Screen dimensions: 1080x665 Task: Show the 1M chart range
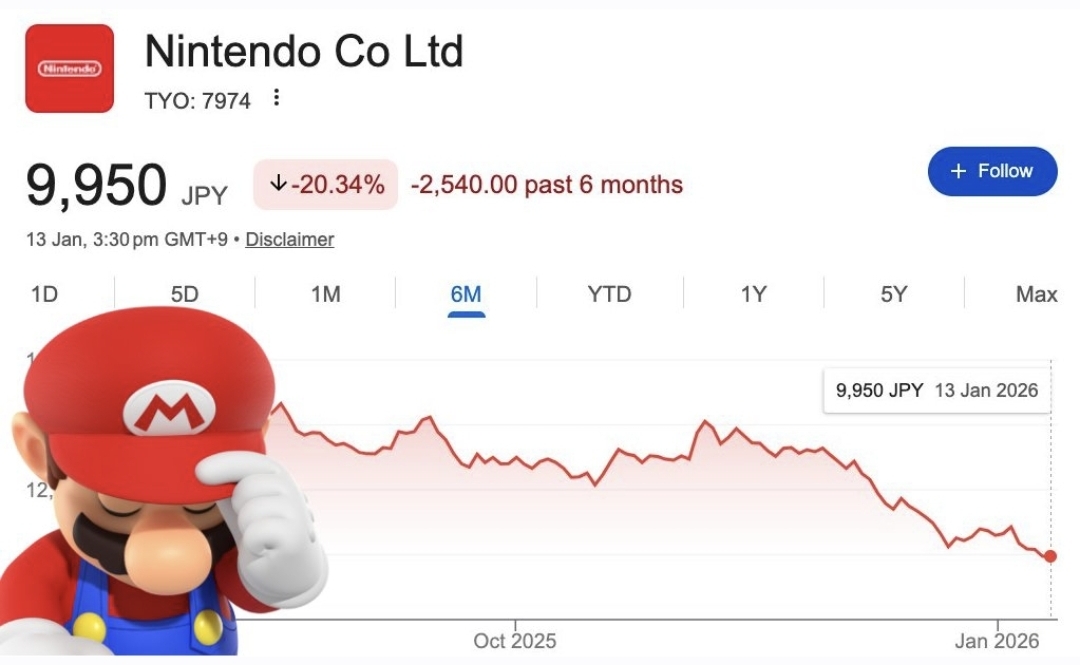click(326, 294)
